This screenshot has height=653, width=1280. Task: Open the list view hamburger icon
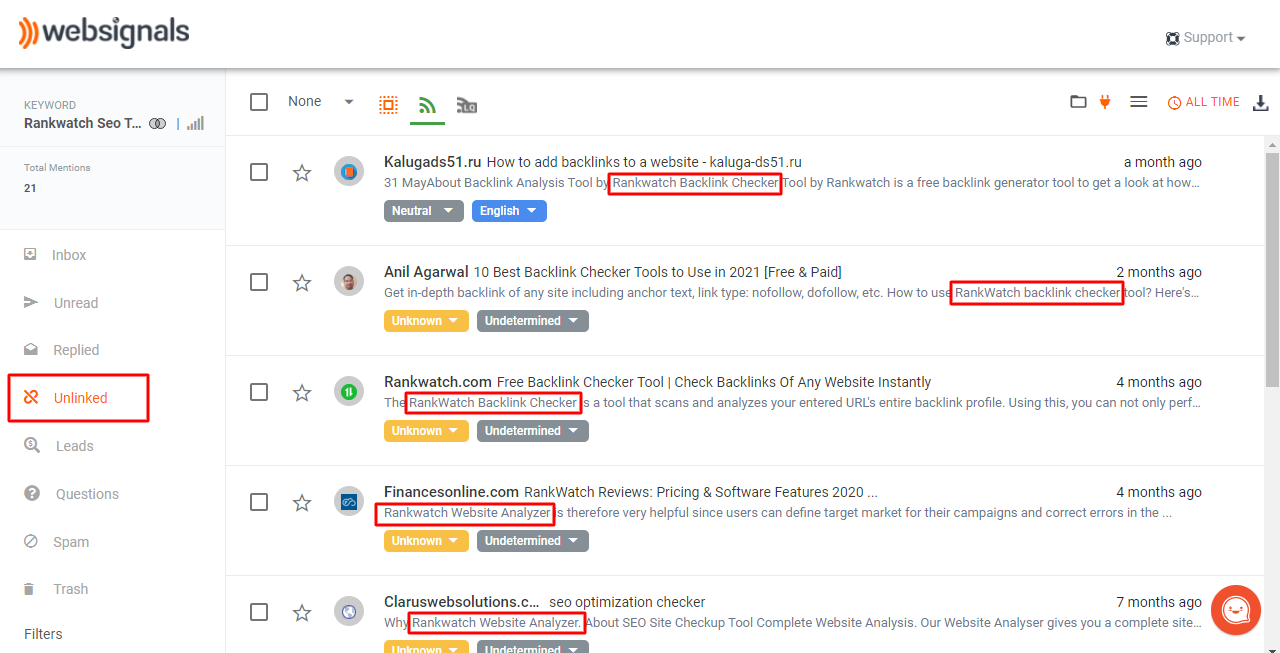click(1138, 102)
